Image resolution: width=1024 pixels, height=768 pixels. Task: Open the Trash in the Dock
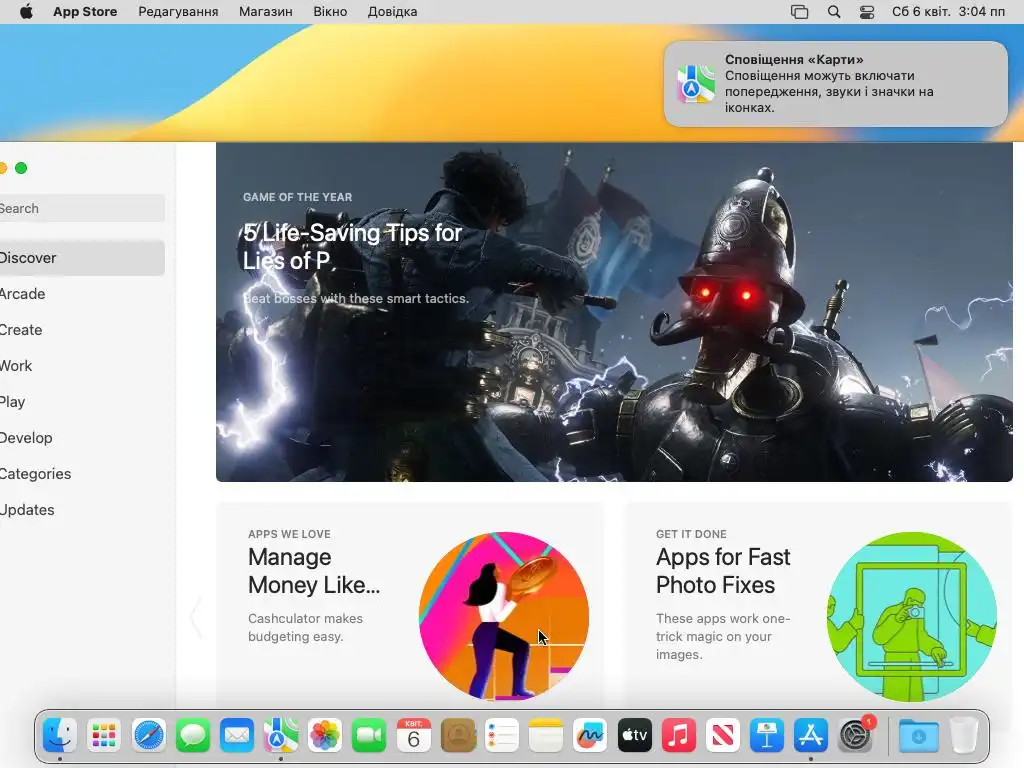pos(963,736)
